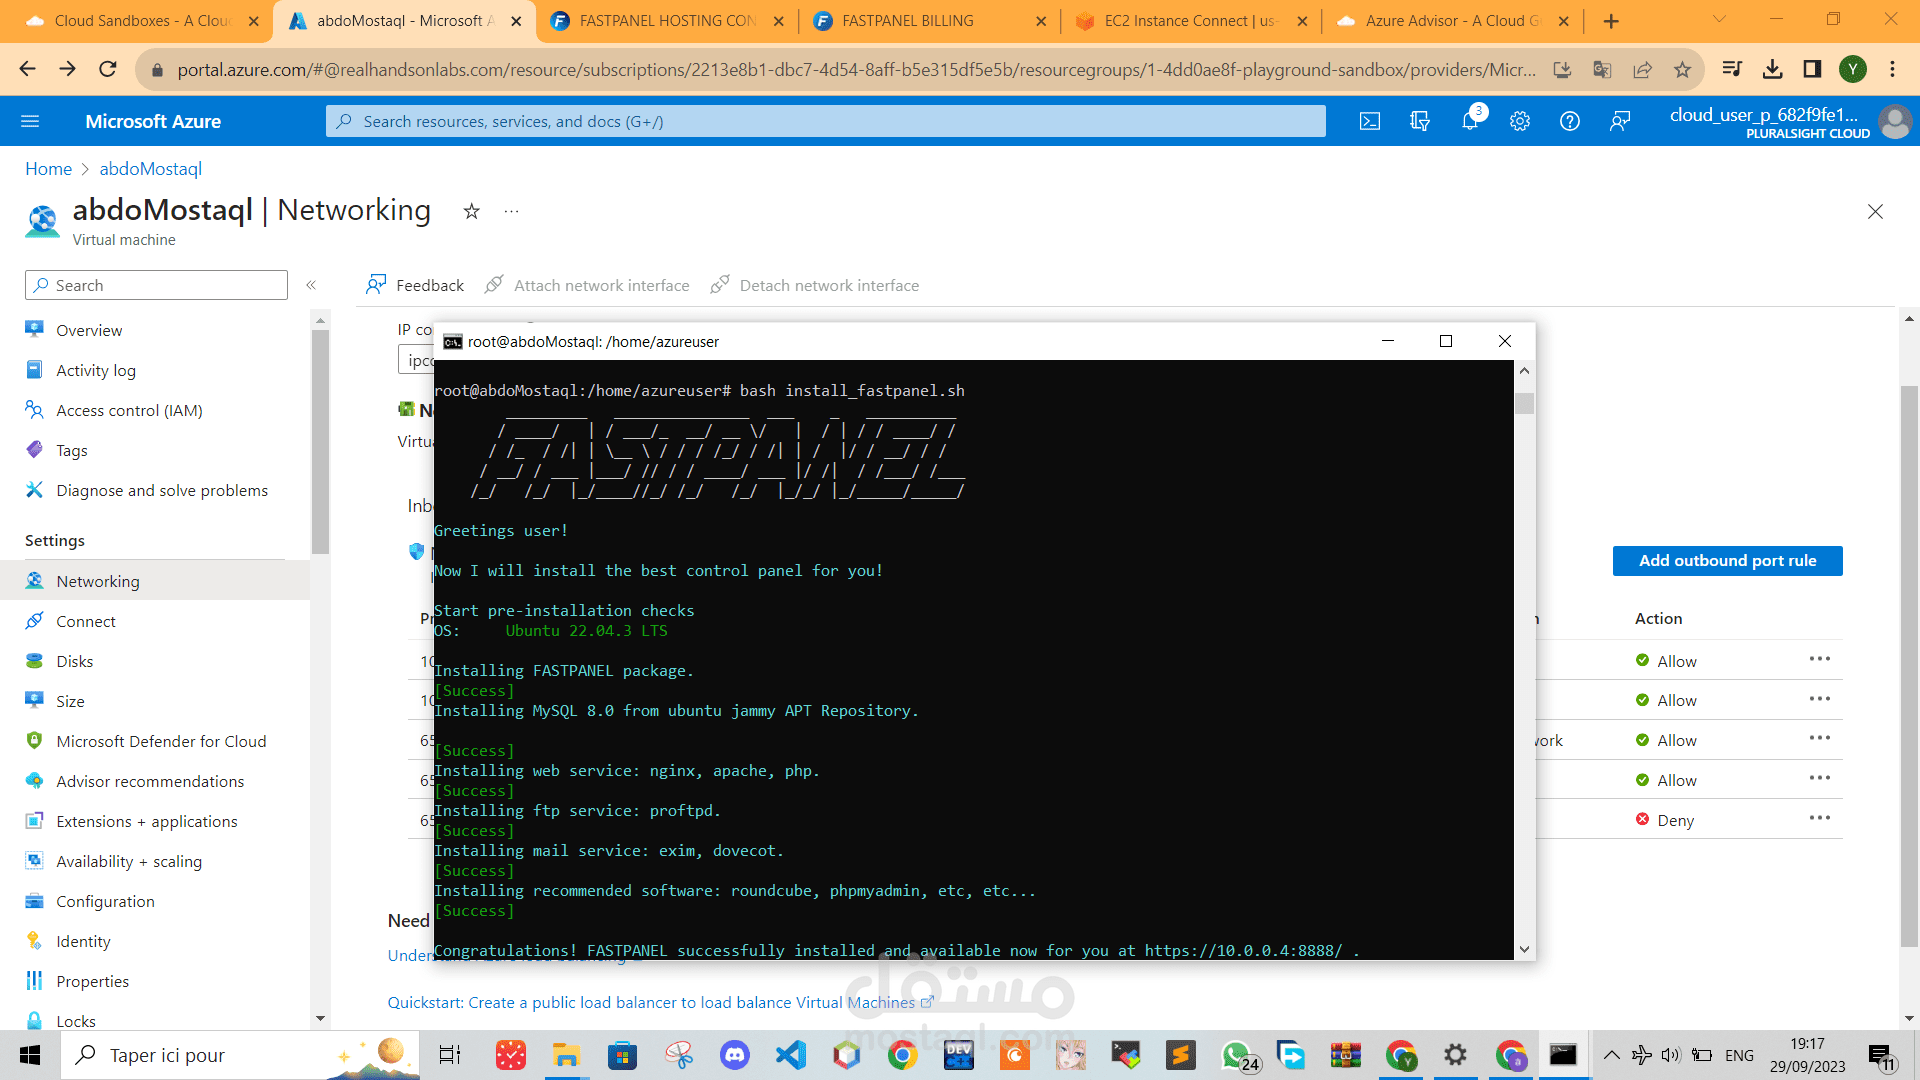This screenshot has width=1920, height=1080.
Task: Collapse the resource sidebar menu chevron
Action: click(x=311, y=285)
